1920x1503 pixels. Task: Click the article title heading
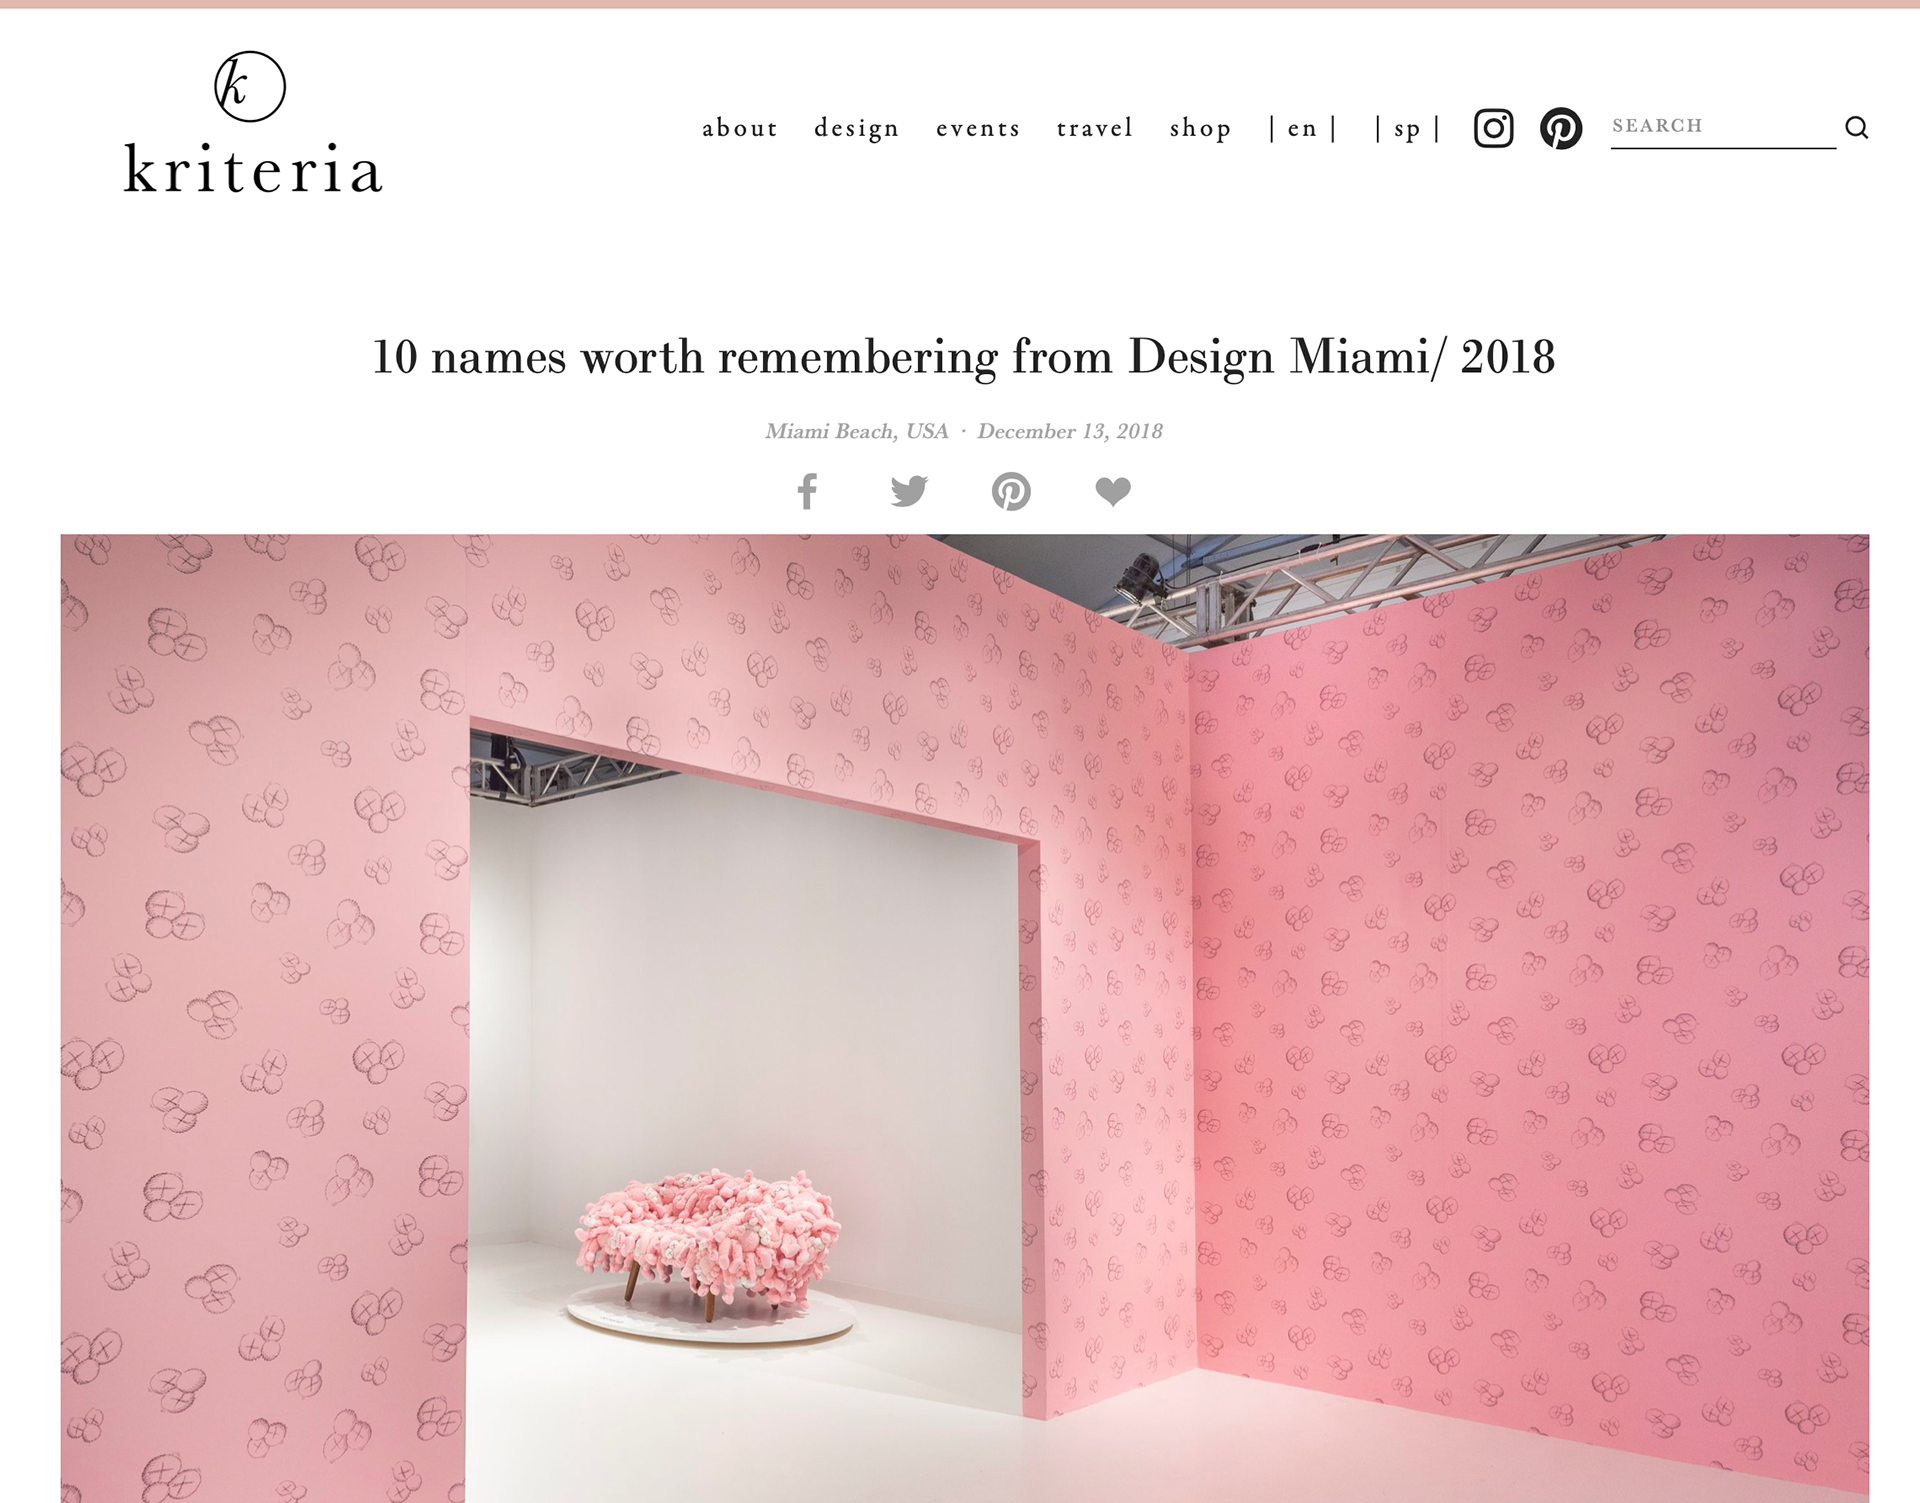964,357
